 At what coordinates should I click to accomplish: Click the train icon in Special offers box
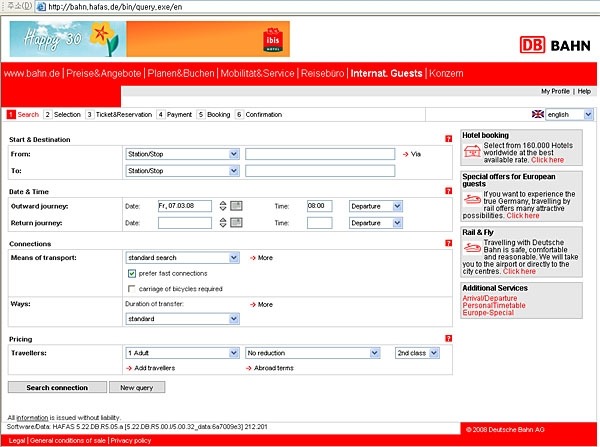472,199
